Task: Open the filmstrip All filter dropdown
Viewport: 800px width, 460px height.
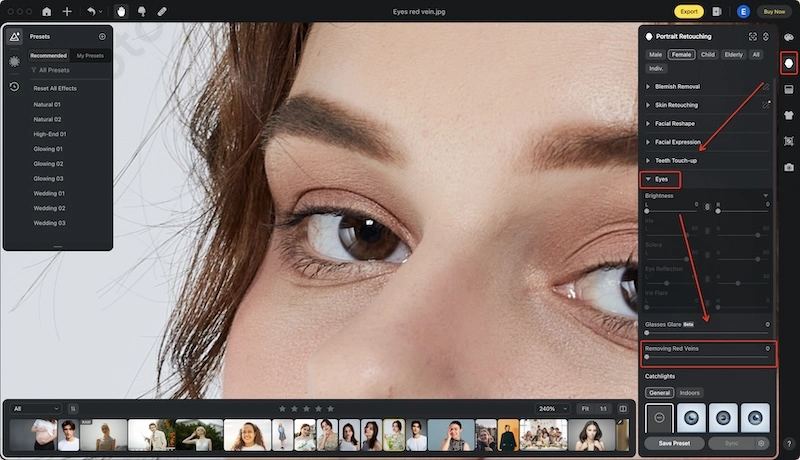Action: click(x=36, y=408)
